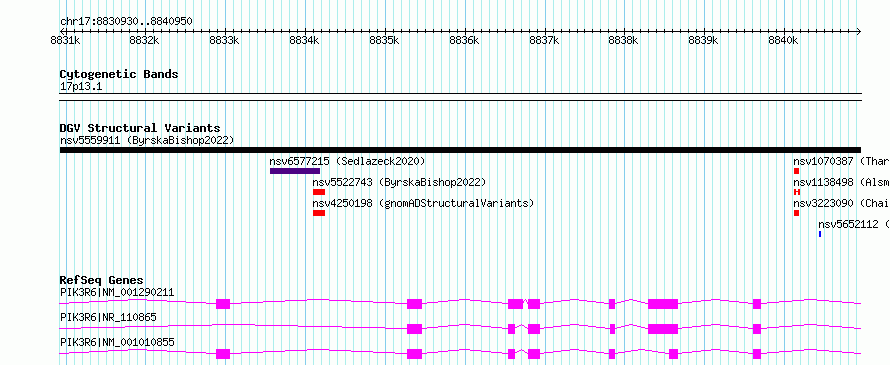Select the red square under nsv1070387
This screenshot has height=365, width=890.
[796, 171]
